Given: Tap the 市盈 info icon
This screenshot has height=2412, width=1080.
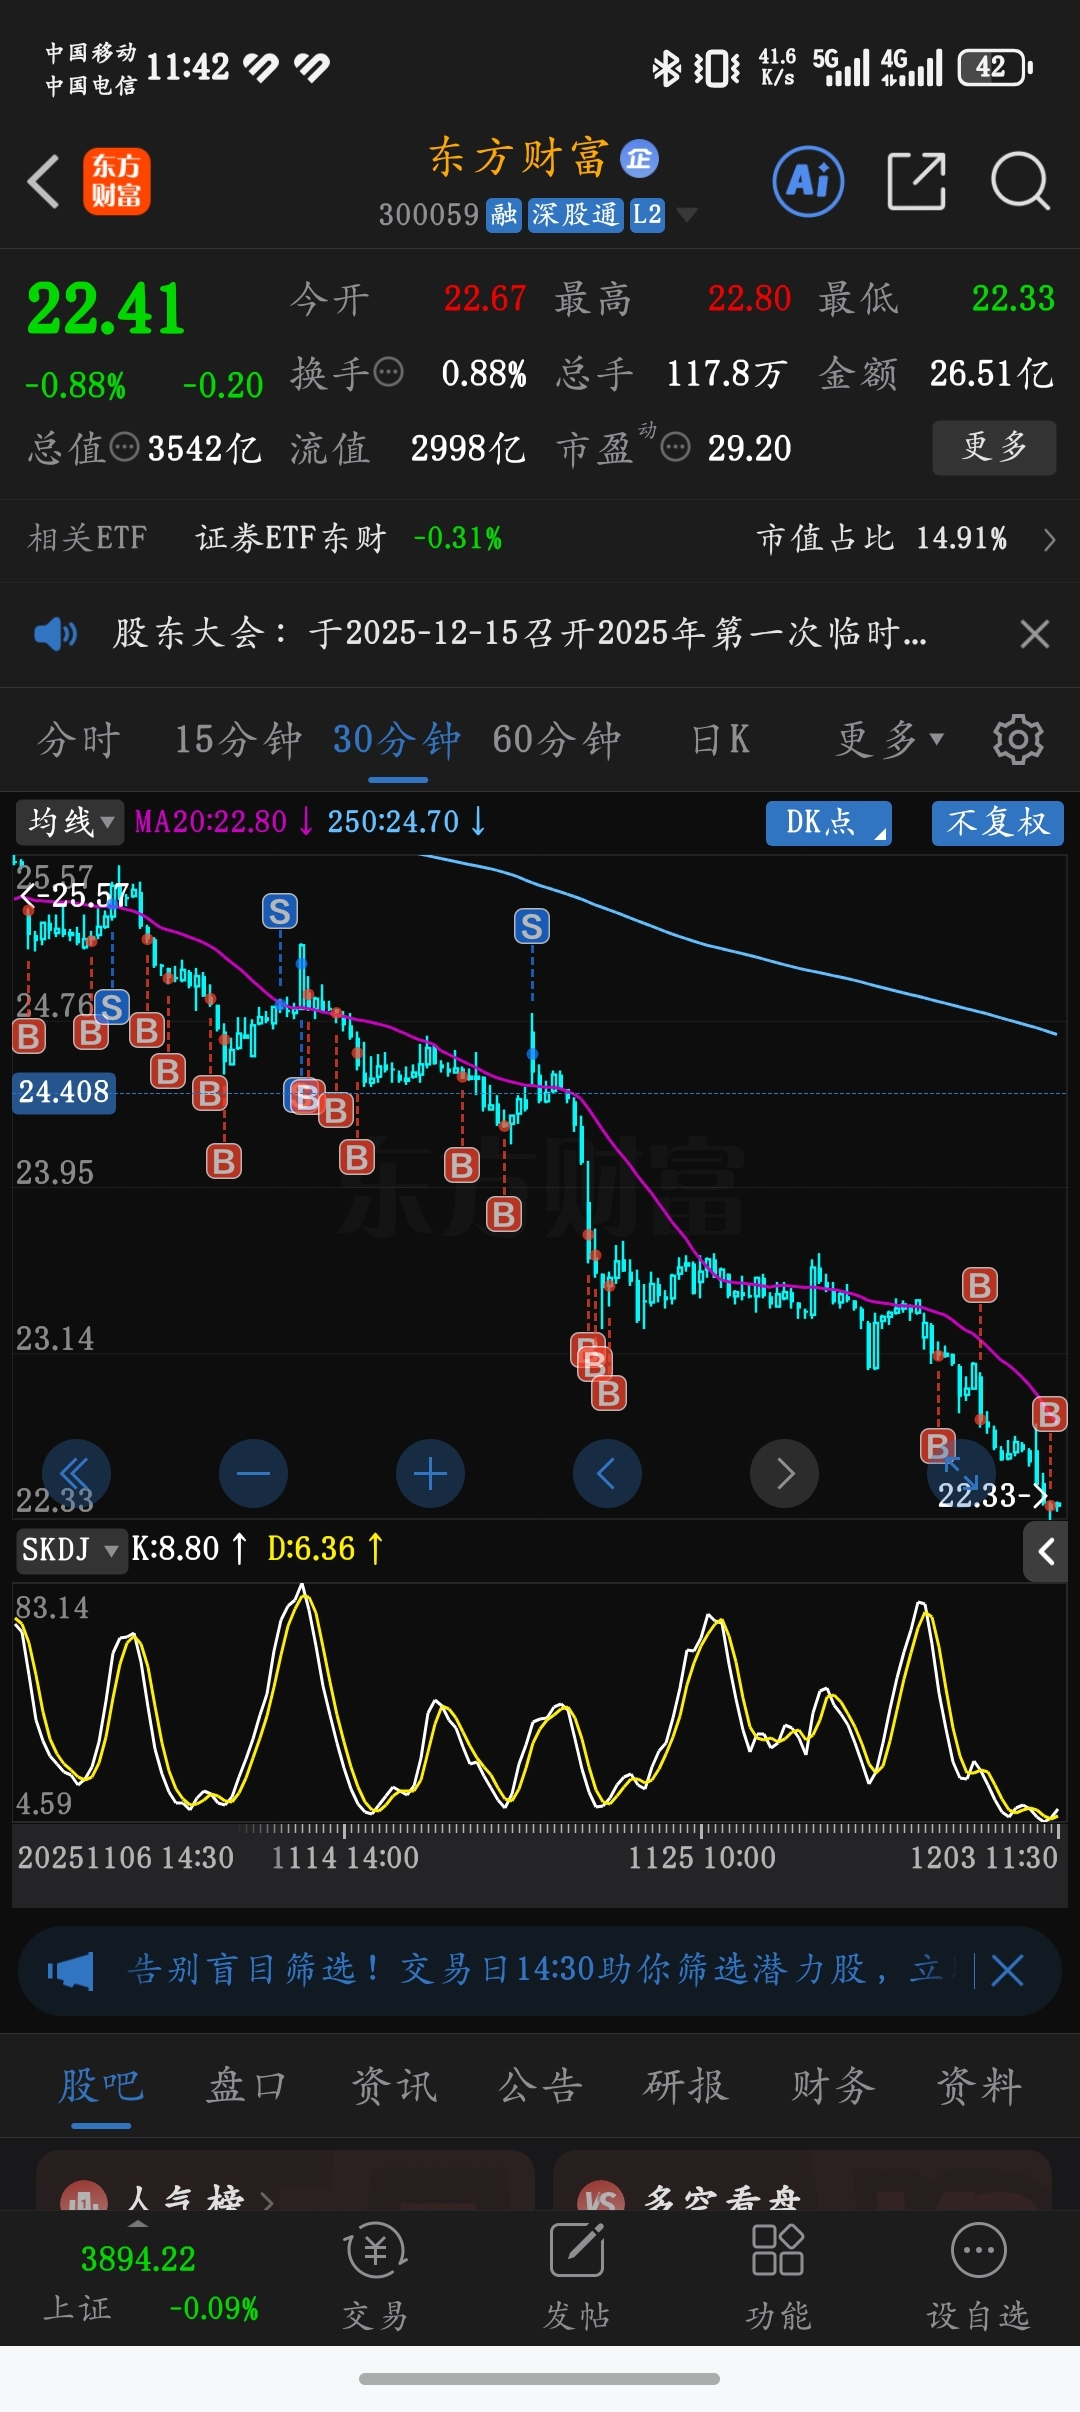Looking at the screenshot, I should (x=676, y=447).
